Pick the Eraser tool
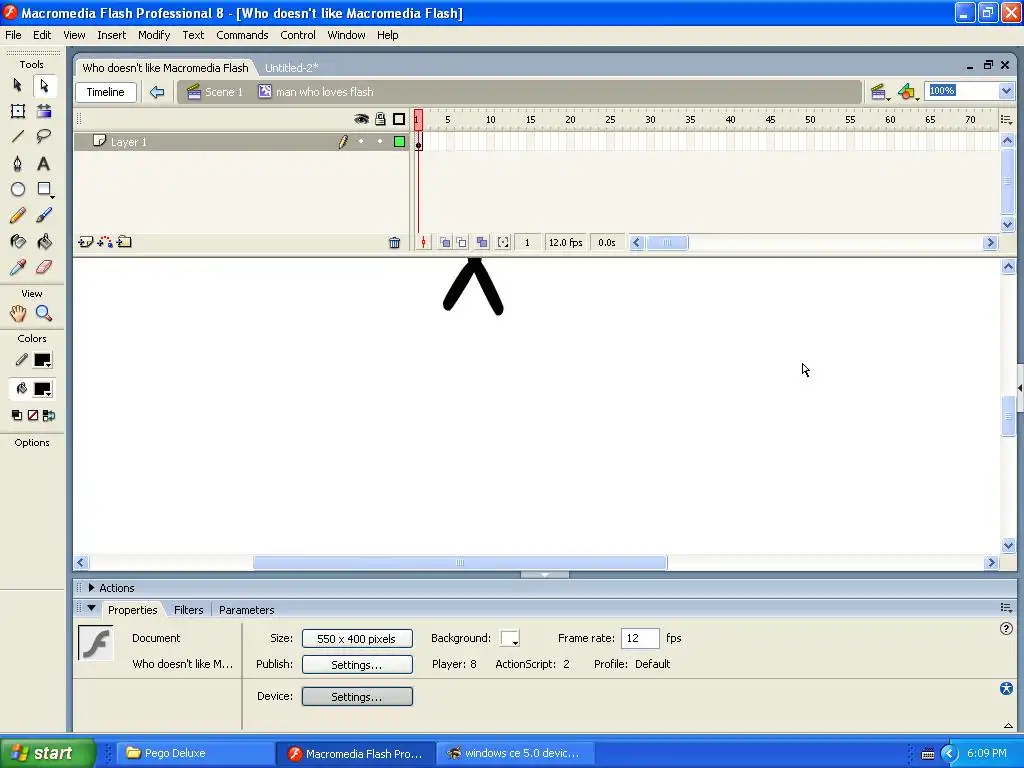This screenshot has height=768, width=1024. 44,267
